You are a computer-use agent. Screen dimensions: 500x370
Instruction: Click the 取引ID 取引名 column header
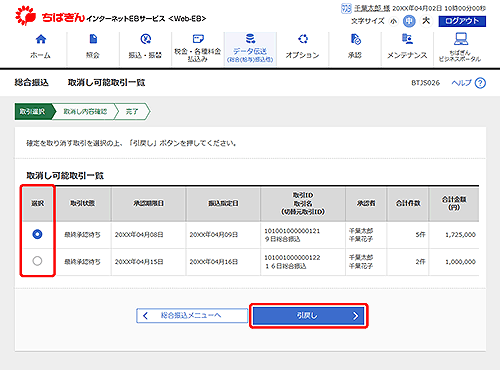[x=303, y=203]
